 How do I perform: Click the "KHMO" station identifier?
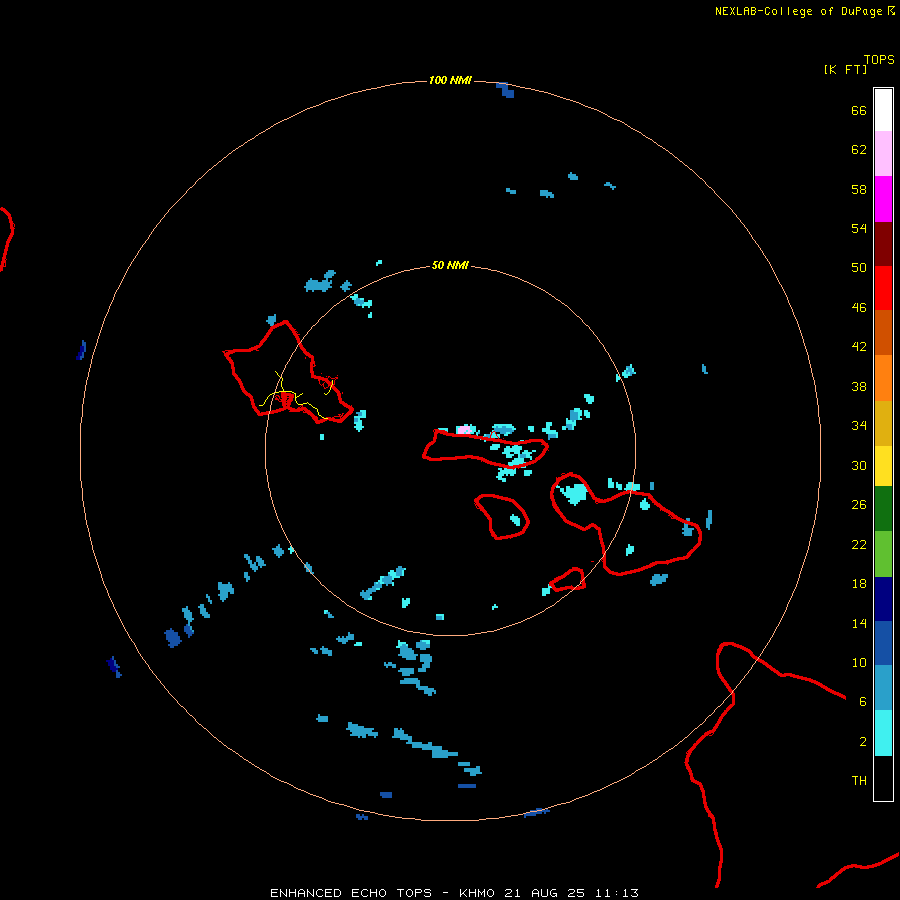[477, 893]
